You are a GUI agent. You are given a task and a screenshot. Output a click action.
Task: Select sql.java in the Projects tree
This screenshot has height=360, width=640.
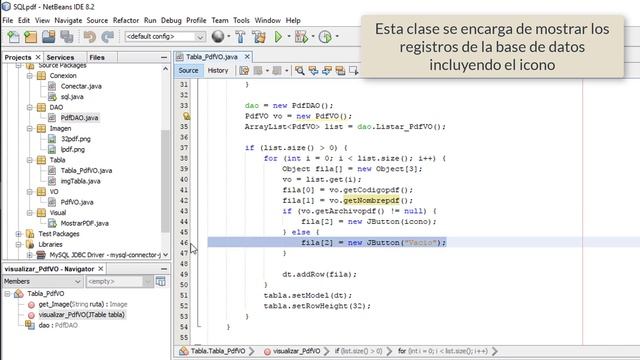[72, 97]
